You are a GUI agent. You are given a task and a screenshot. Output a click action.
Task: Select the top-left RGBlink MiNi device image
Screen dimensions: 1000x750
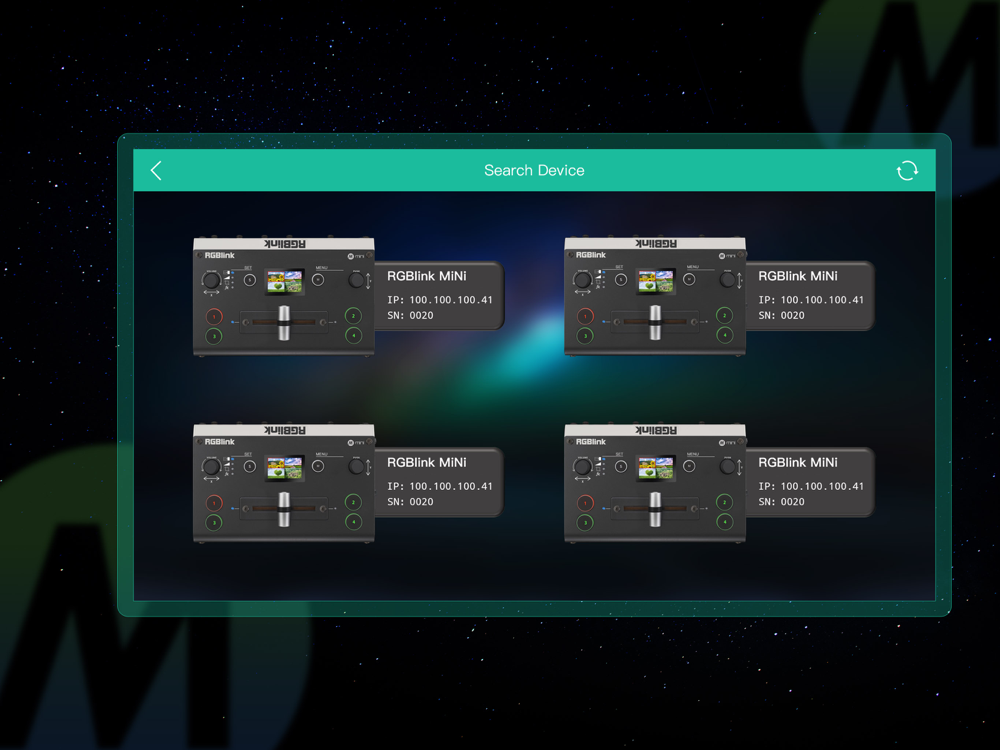coord(284,297)
